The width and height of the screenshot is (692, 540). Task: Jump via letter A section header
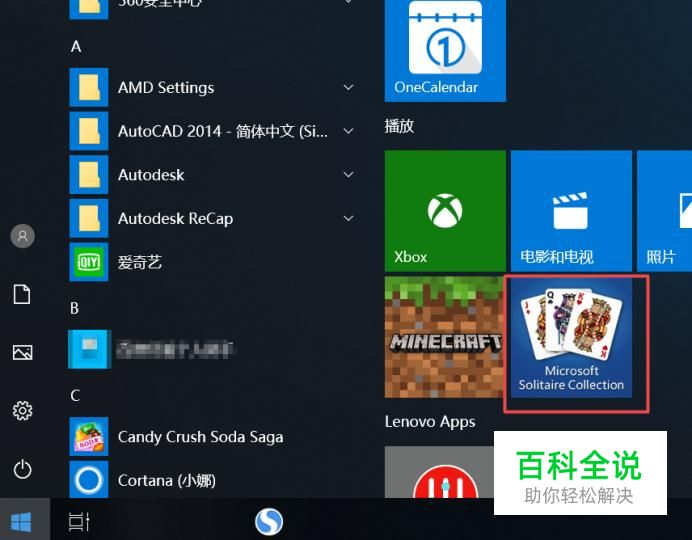pos(76,46)
